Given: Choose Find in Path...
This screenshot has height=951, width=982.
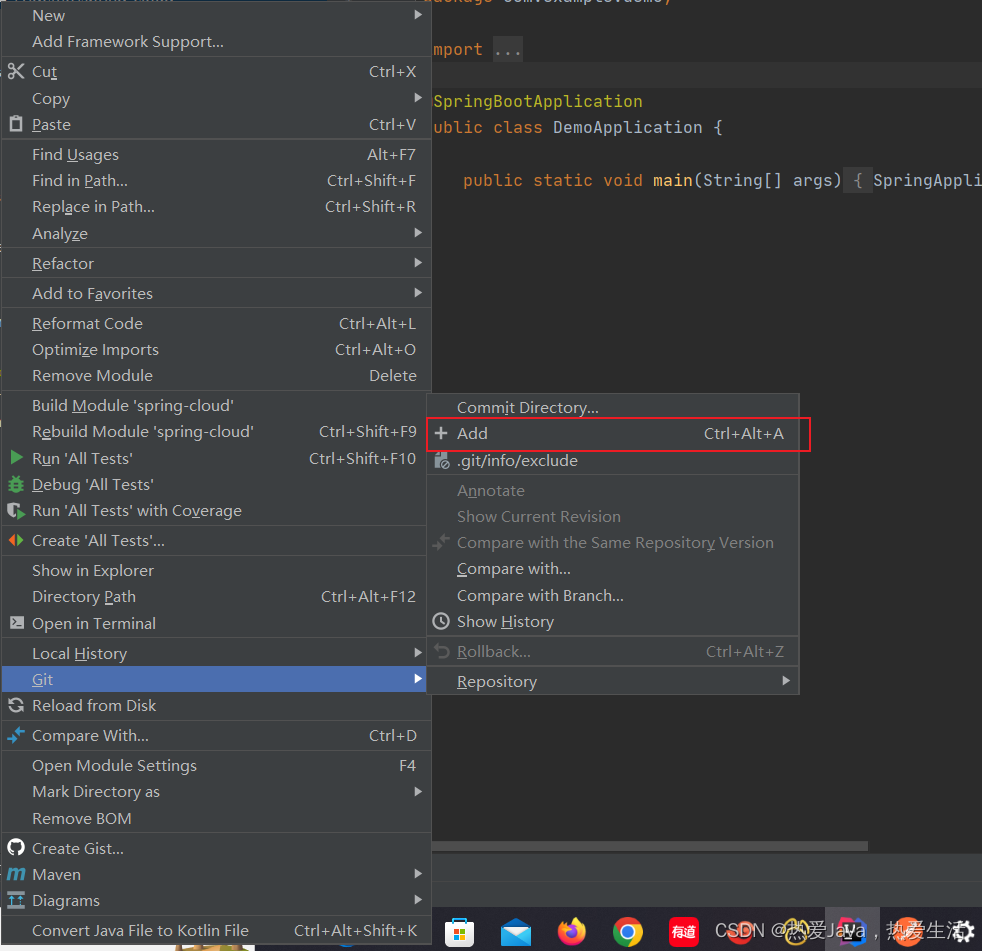Looking at the screenshot, I should point(216,181).
